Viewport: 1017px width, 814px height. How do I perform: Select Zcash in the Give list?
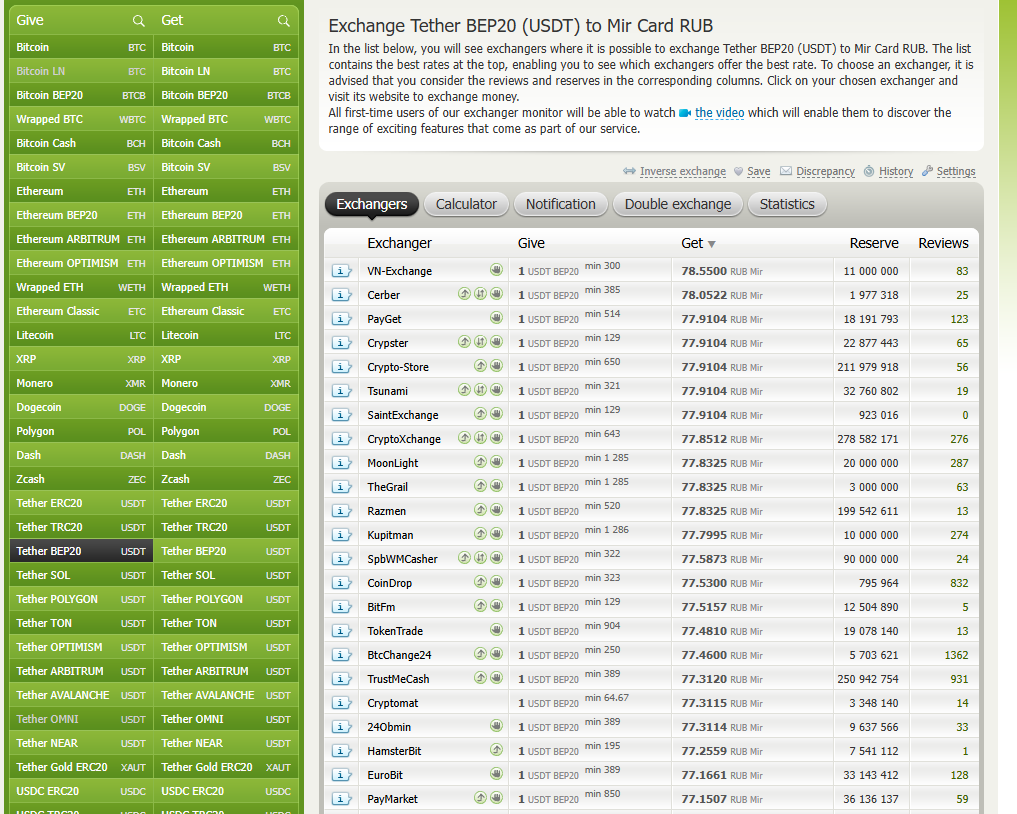(81, 479)
